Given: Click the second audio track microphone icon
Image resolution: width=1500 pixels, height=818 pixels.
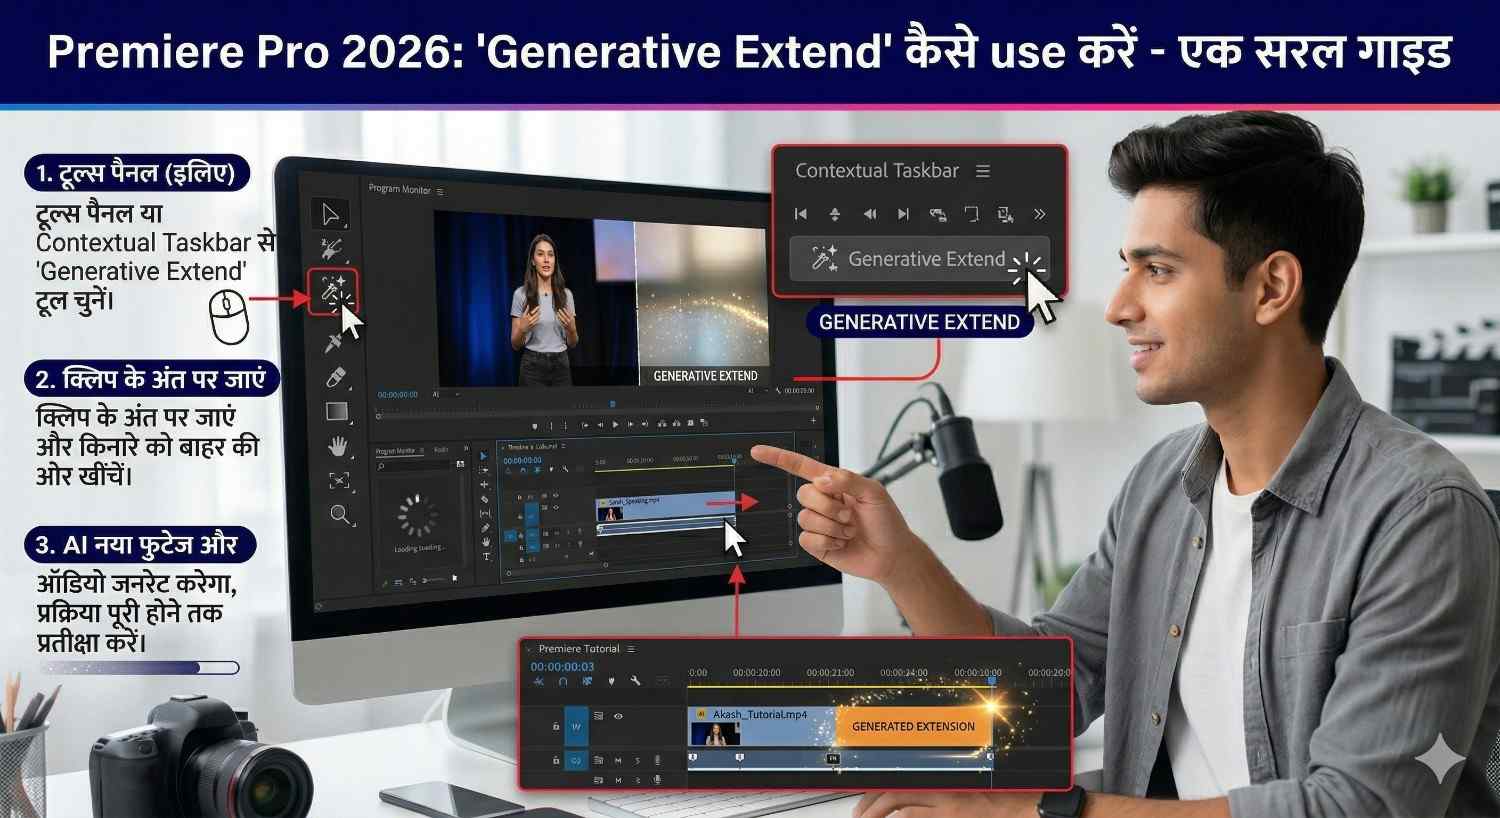Looking at the screenshot, I should 657,780.
